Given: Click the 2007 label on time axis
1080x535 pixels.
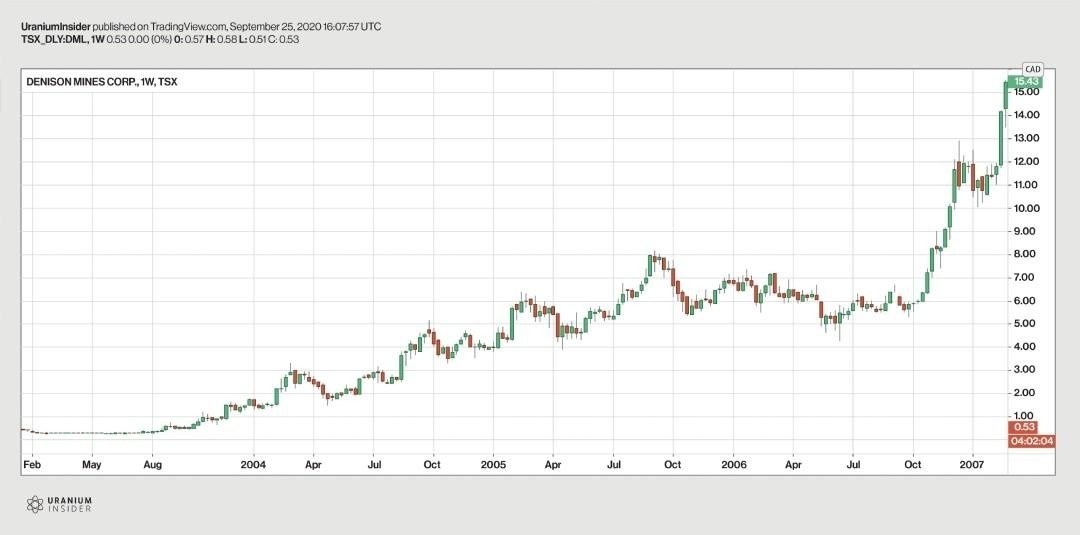Looking at the screenshot, I should [x=973, y=465].
